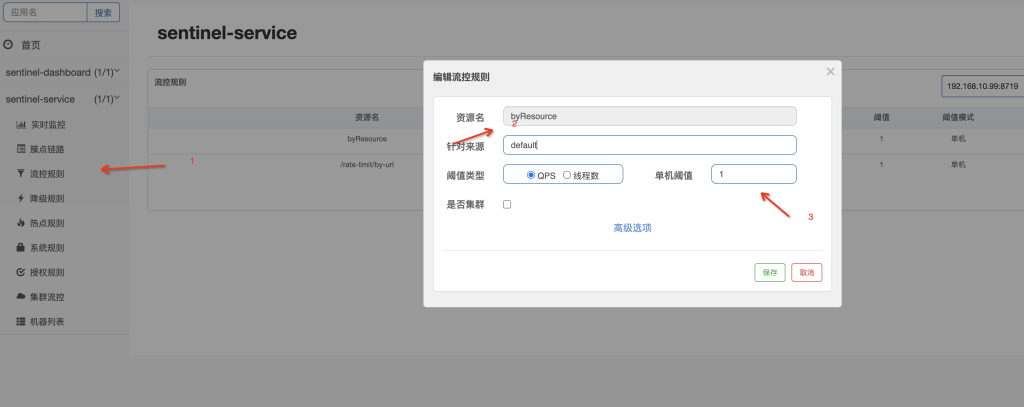Image resolution: width=1024 pixels, height=407 pixels.
Task: Close the 编辑流控规则 dialog with X
Action: (831, 72)
